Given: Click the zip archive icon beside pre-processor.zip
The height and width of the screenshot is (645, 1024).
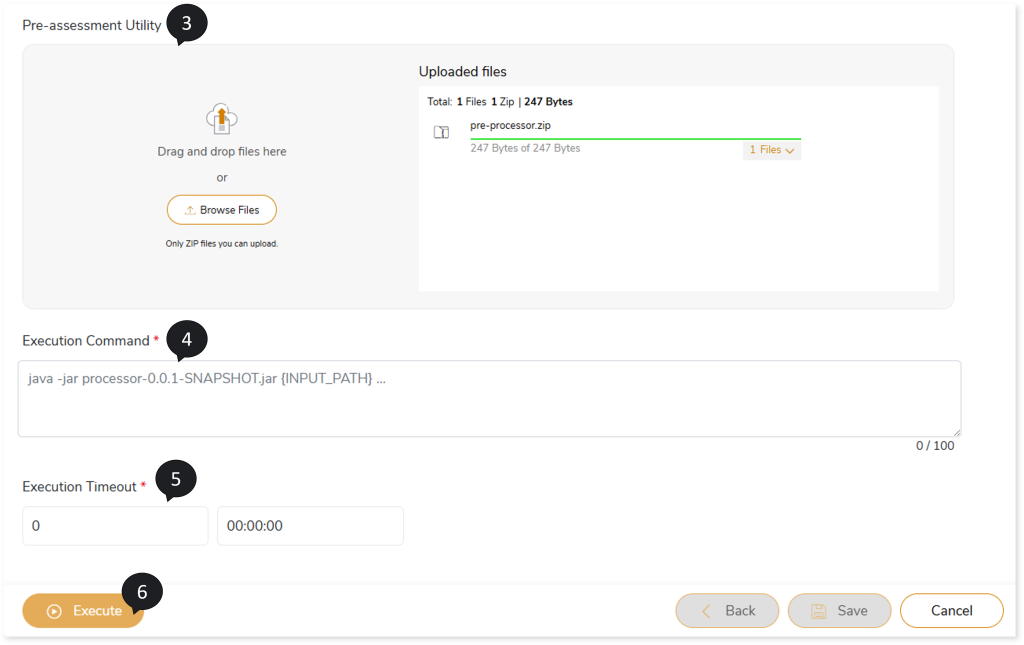Looking at the screenshot, I should tap(441, 132).
